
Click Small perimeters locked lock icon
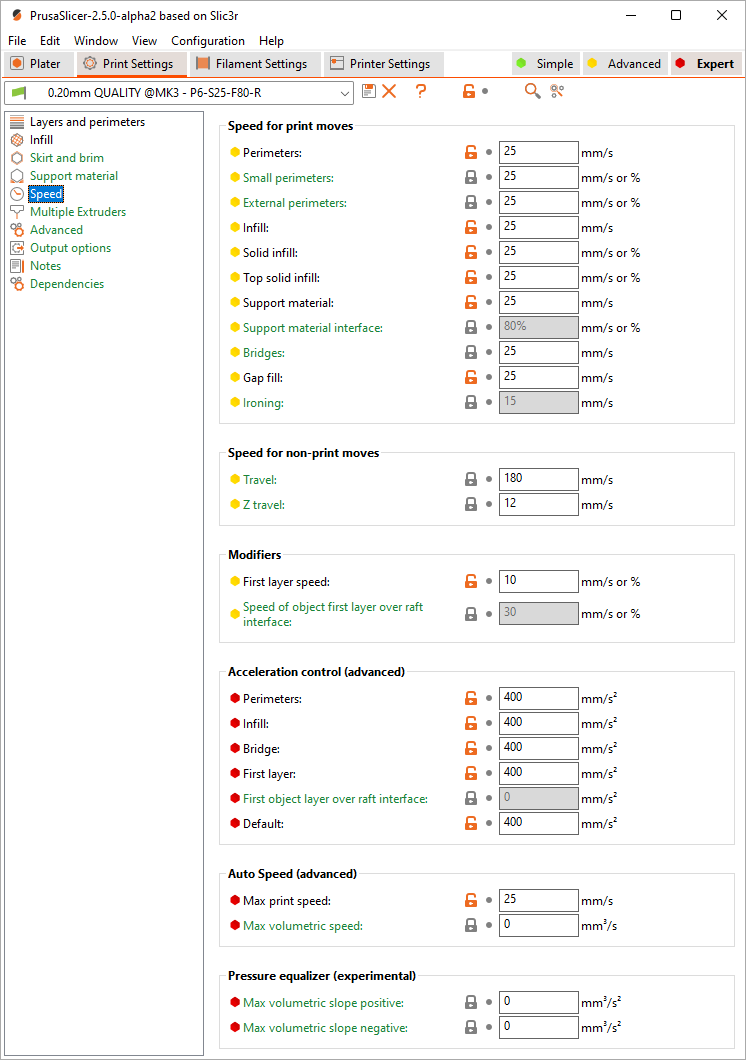tap(471, 177)
